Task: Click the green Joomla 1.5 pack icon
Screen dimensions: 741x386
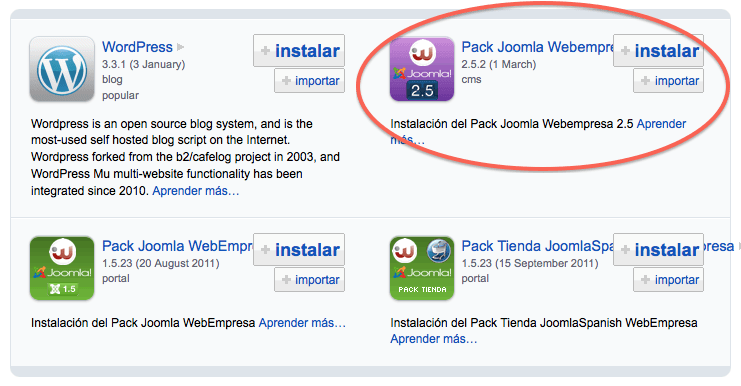Action: coord(62,268)
